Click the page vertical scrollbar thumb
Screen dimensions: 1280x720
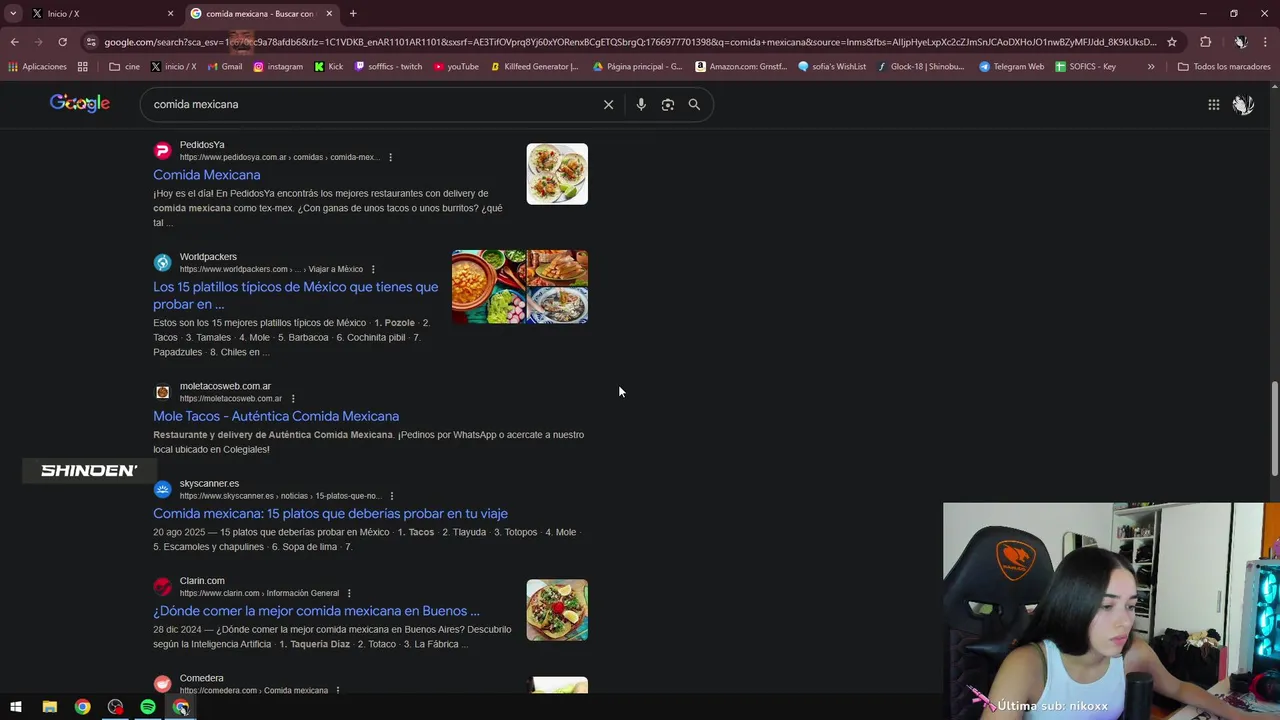(x=1274, y=428)
